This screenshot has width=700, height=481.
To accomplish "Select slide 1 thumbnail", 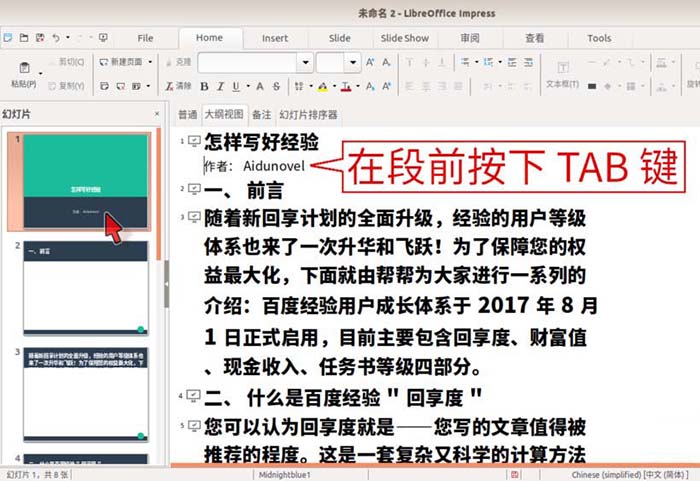I will (x=85, y=182).
